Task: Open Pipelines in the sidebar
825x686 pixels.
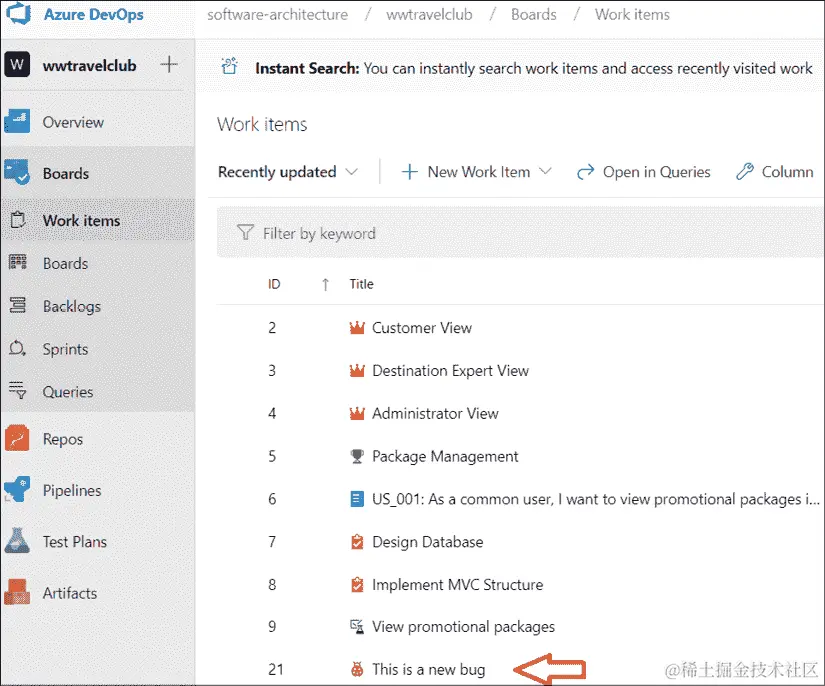Action: pos(72,490)
